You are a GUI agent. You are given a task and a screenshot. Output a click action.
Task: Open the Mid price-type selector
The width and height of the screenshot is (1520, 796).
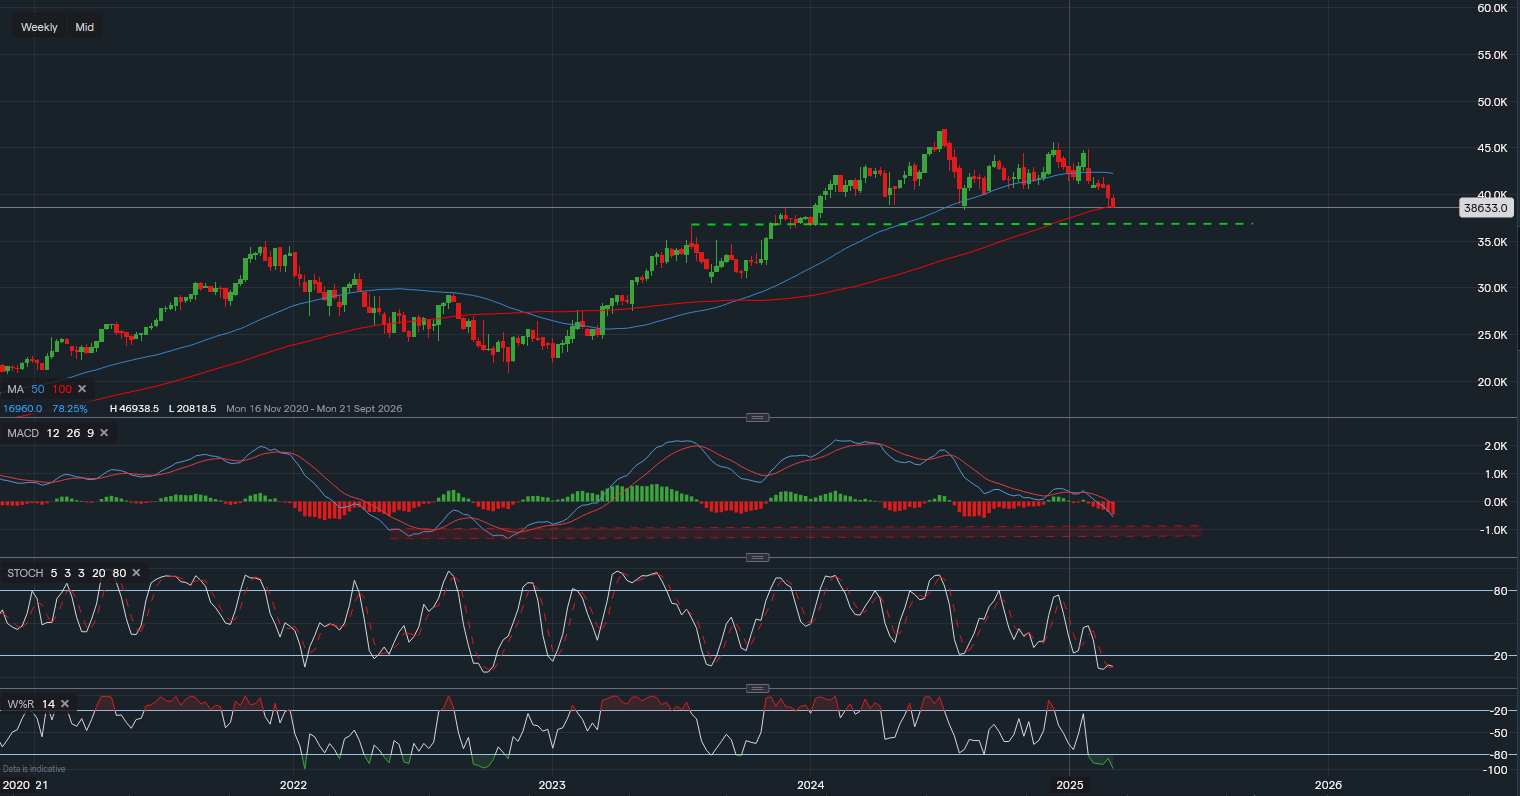[84, 26]
